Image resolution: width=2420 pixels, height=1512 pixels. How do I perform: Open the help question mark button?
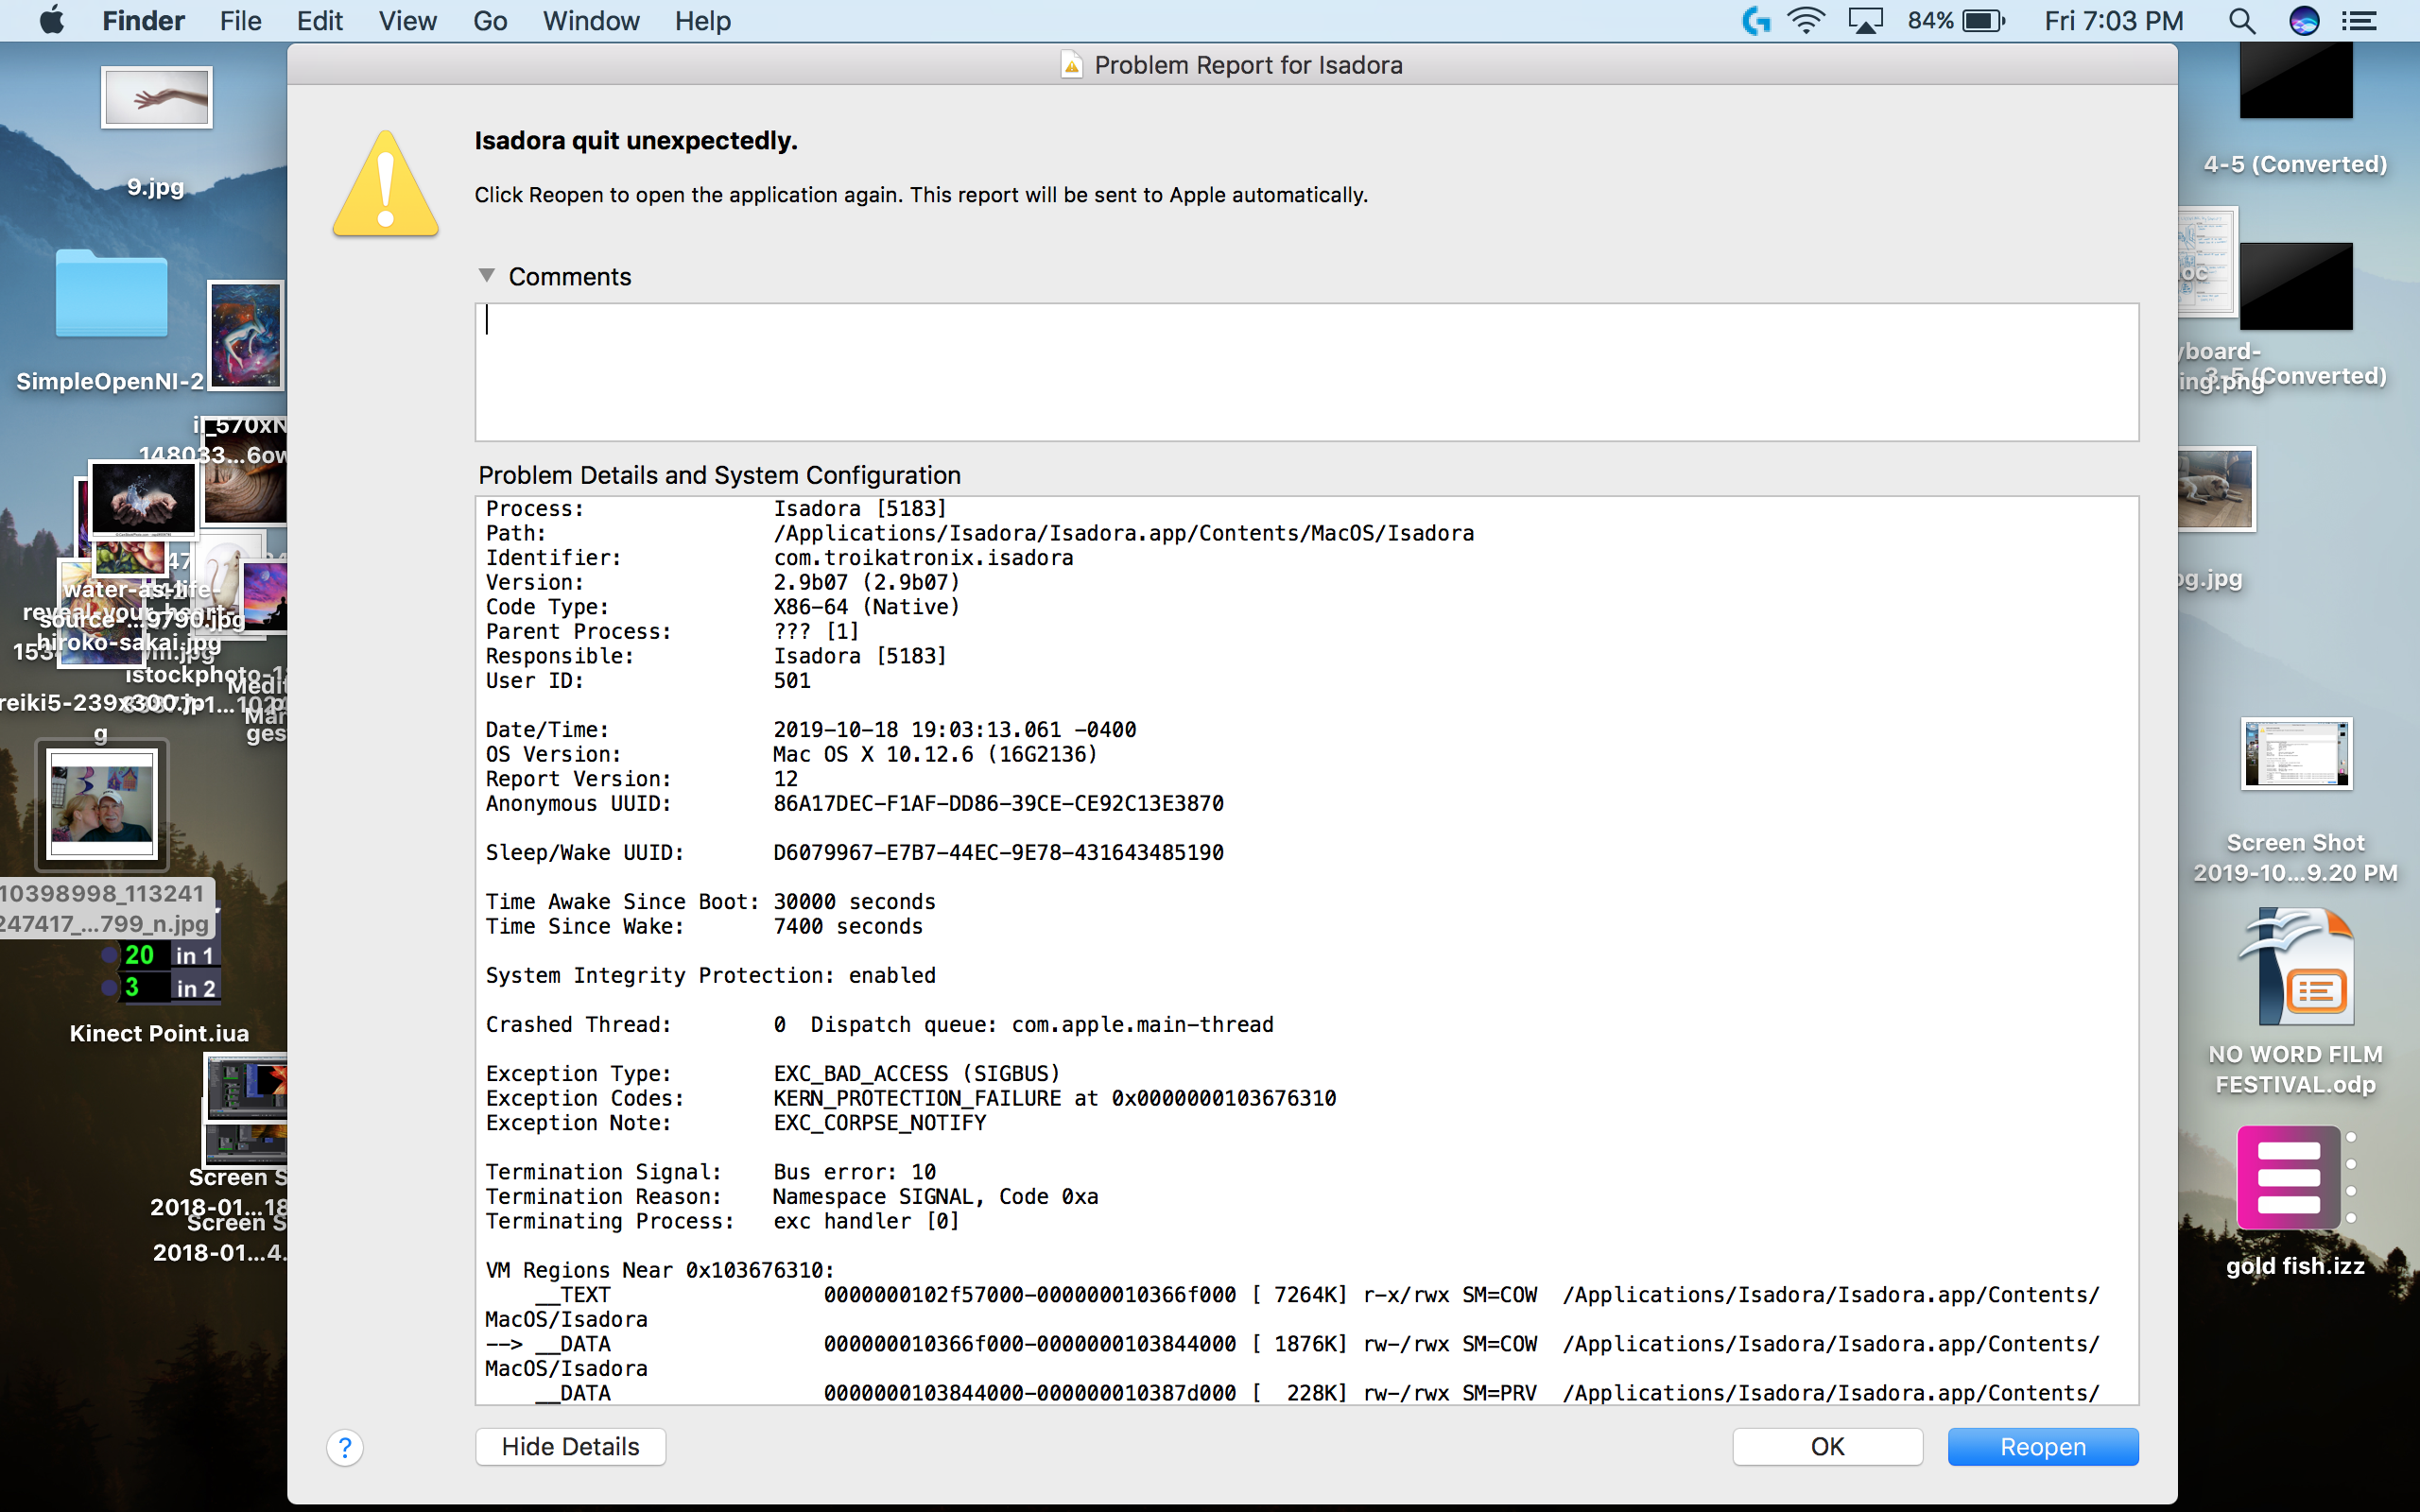(x=344, y=1447)
